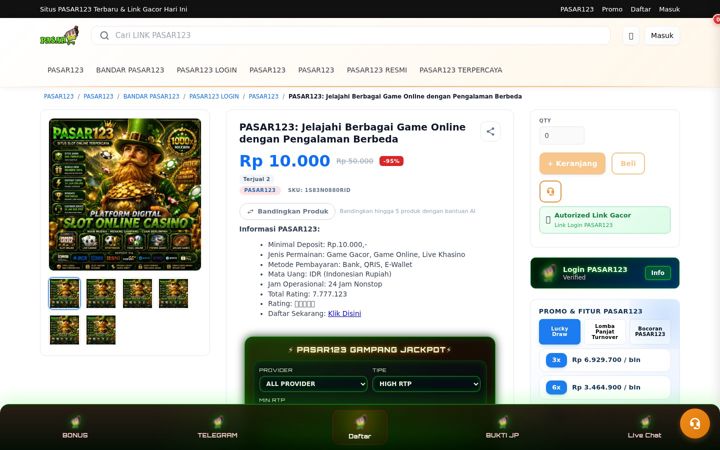Select the first highlighted product thumbnail
This screenshot has height=450, width=720.
[x=64, y=293]
